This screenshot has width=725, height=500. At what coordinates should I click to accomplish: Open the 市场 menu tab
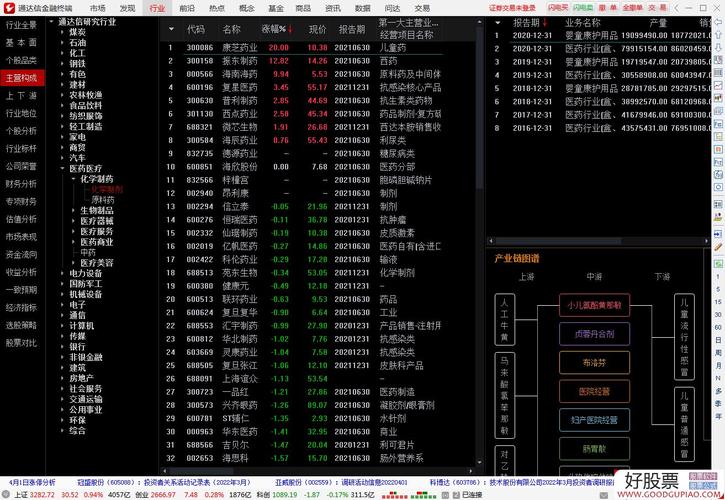pos(98,8)
